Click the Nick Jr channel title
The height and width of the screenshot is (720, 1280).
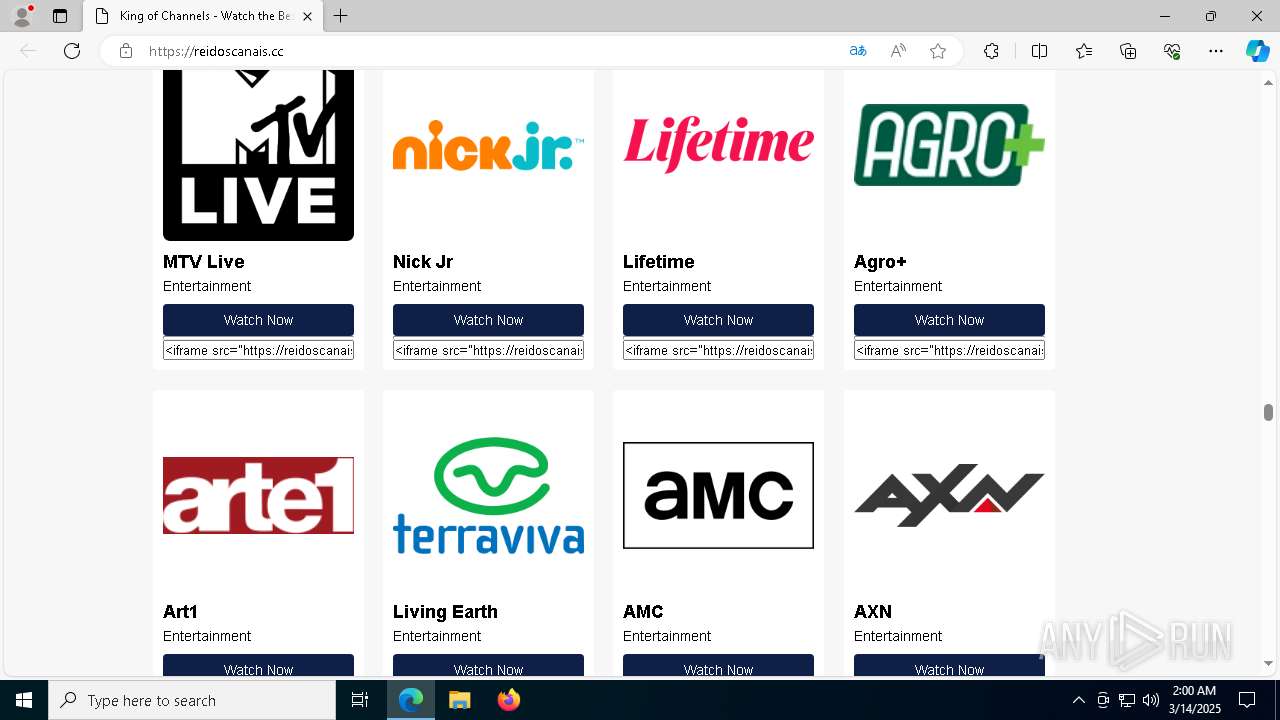[x=423, y=262]
